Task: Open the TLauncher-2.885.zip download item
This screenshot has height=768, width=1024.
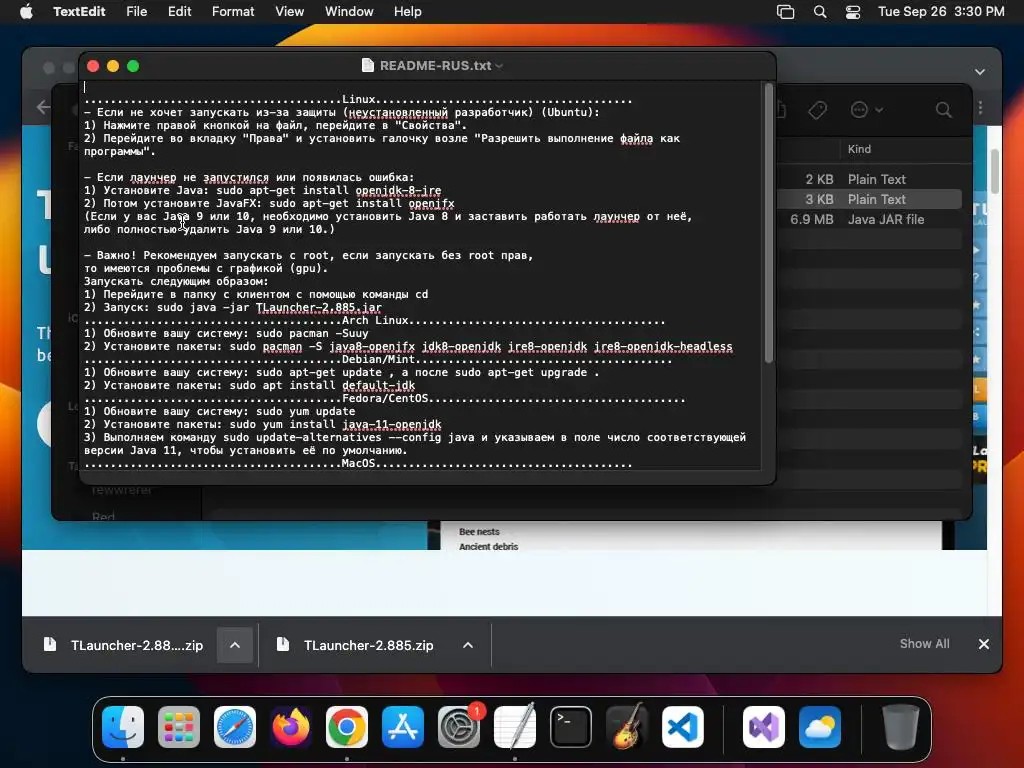Action: pos(357,645)
